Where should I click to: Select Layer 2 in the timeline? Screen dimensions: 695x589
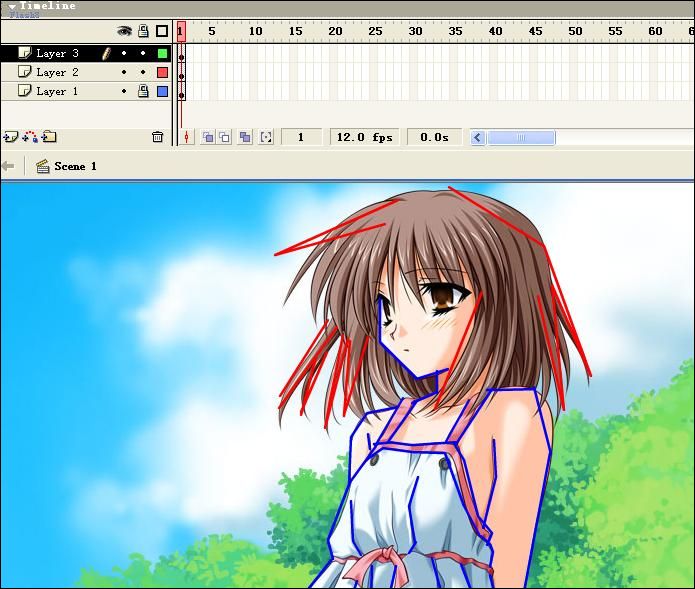(86, 72)
